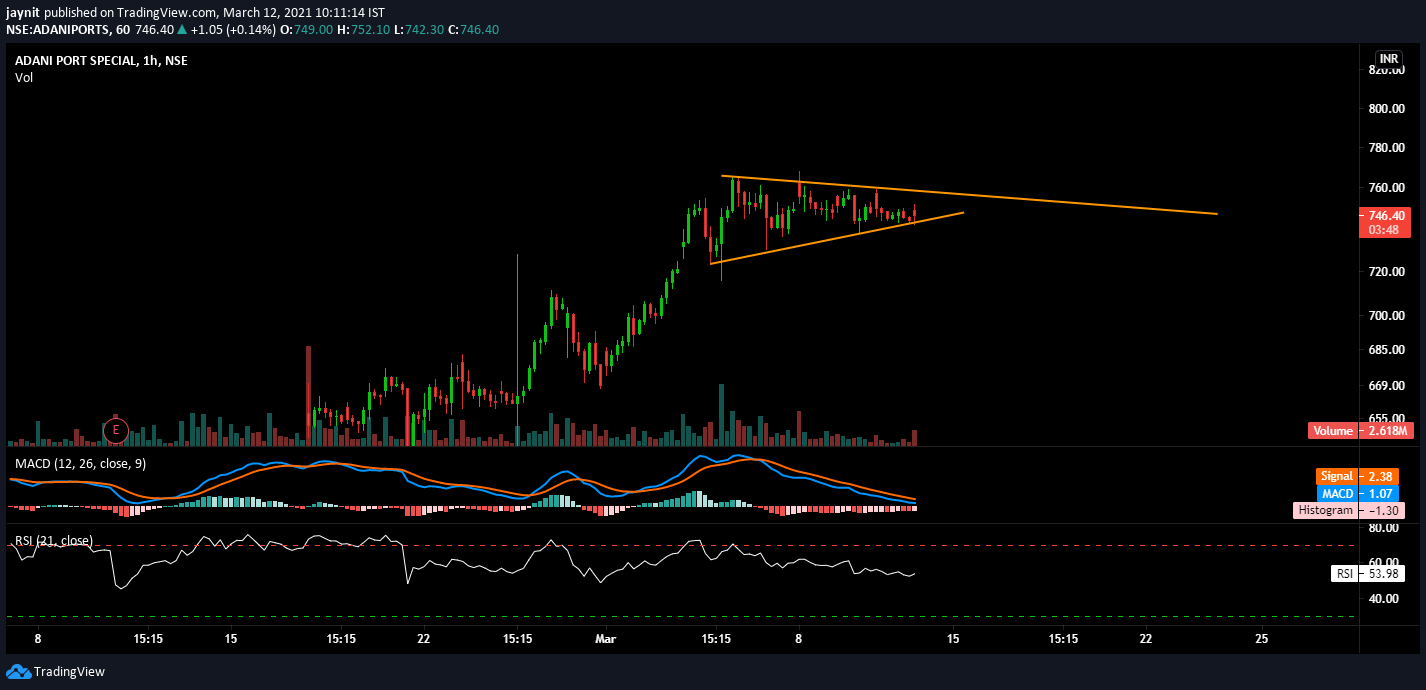Click the 685.00 price axis label
Viewport: 1426px width, 690px height.
[x=1386, y=349]
